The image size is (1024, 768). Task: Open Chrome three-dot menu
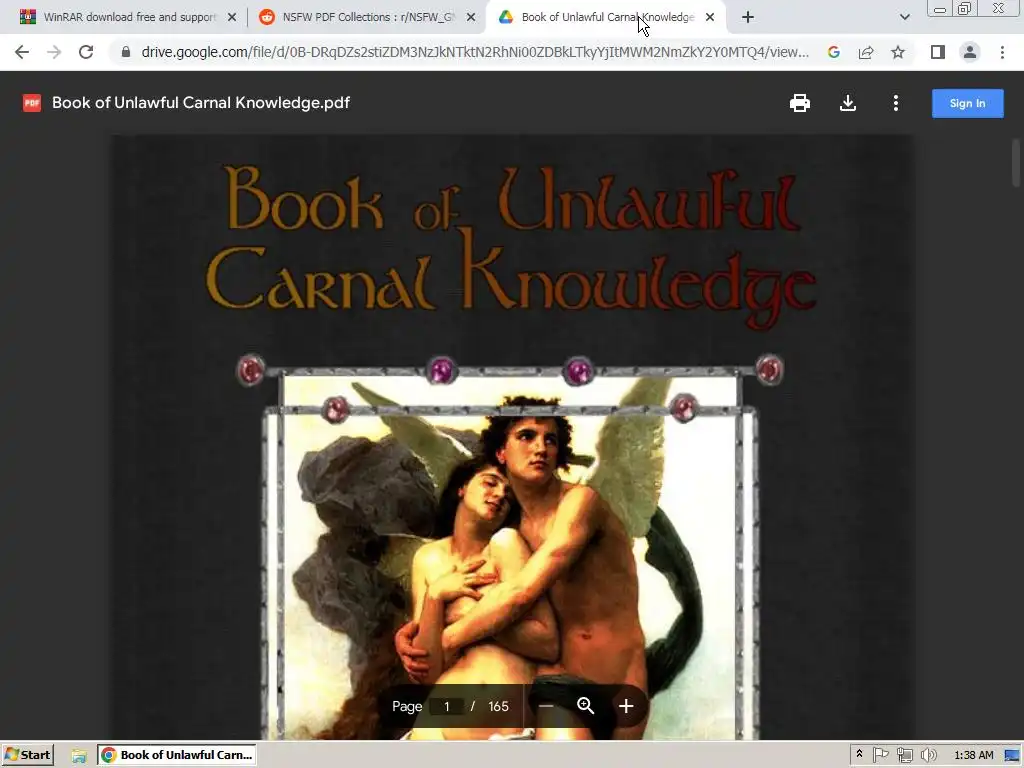pos(1002,52)
